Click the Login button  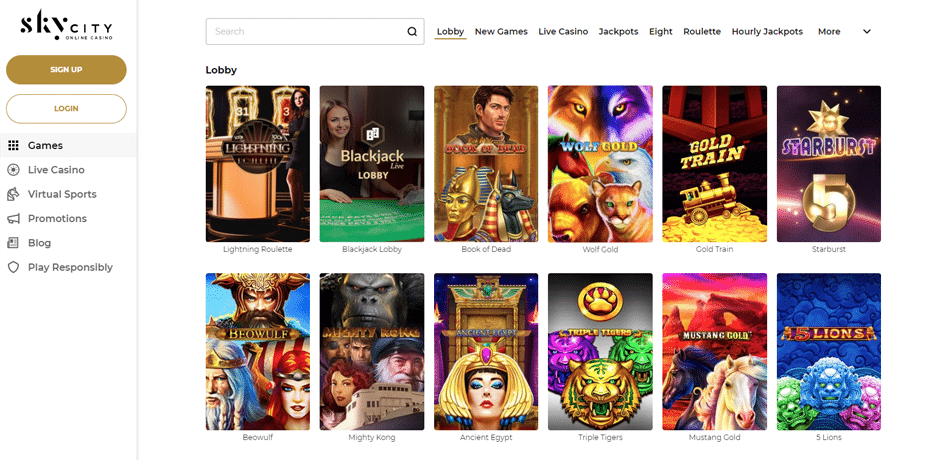point(66,109)
